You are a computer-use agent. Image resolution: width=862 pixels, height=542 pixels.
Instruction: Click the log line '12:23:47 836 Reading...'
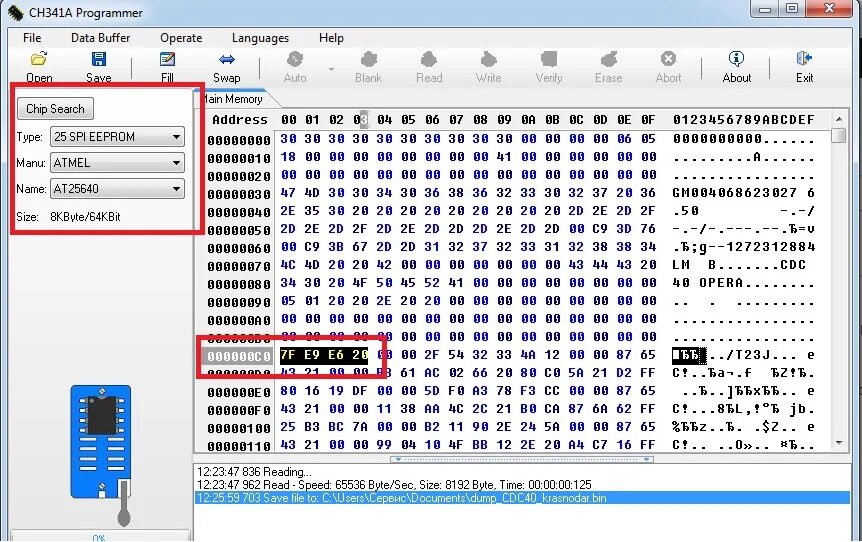pos(254,472)
